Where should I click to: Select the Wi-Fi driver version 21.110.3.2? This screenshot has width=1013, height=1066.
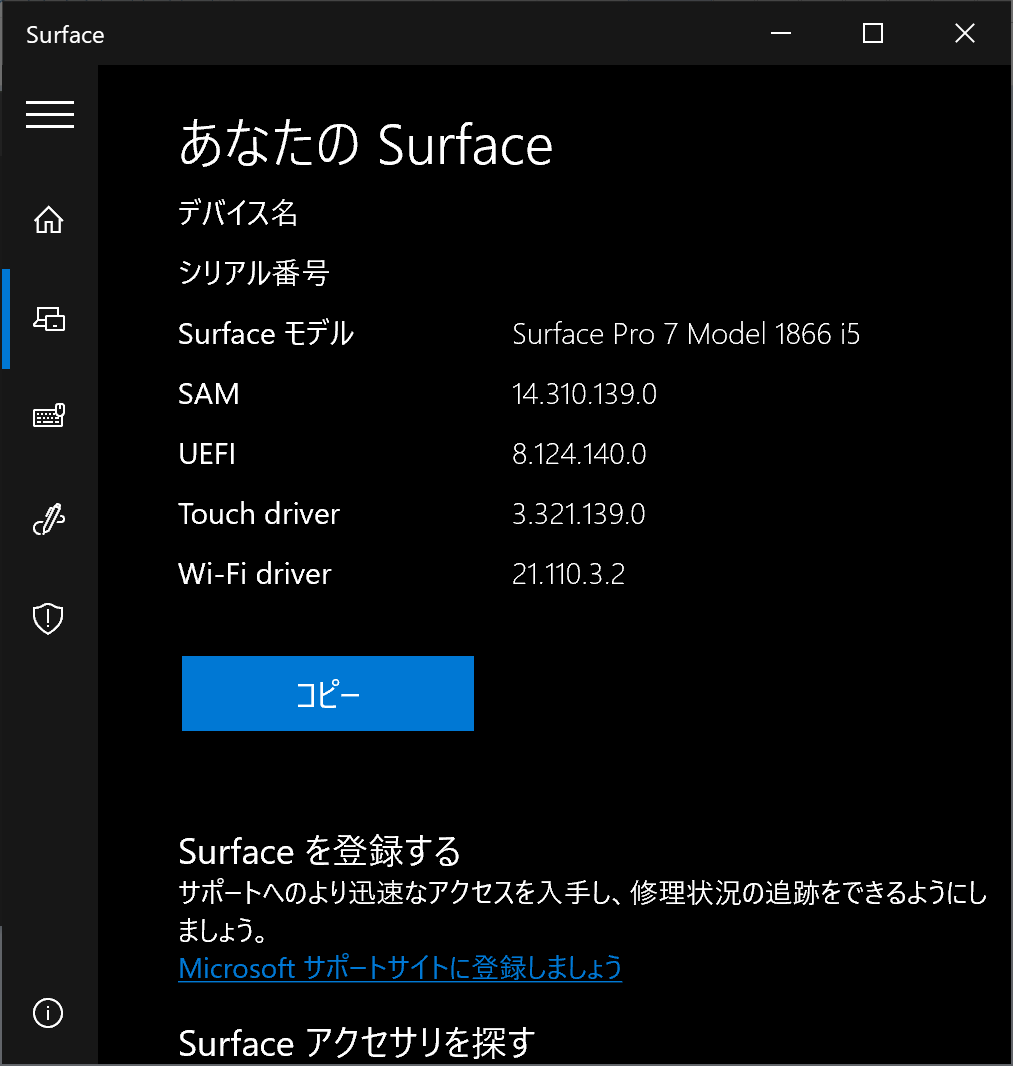(568, 574)
